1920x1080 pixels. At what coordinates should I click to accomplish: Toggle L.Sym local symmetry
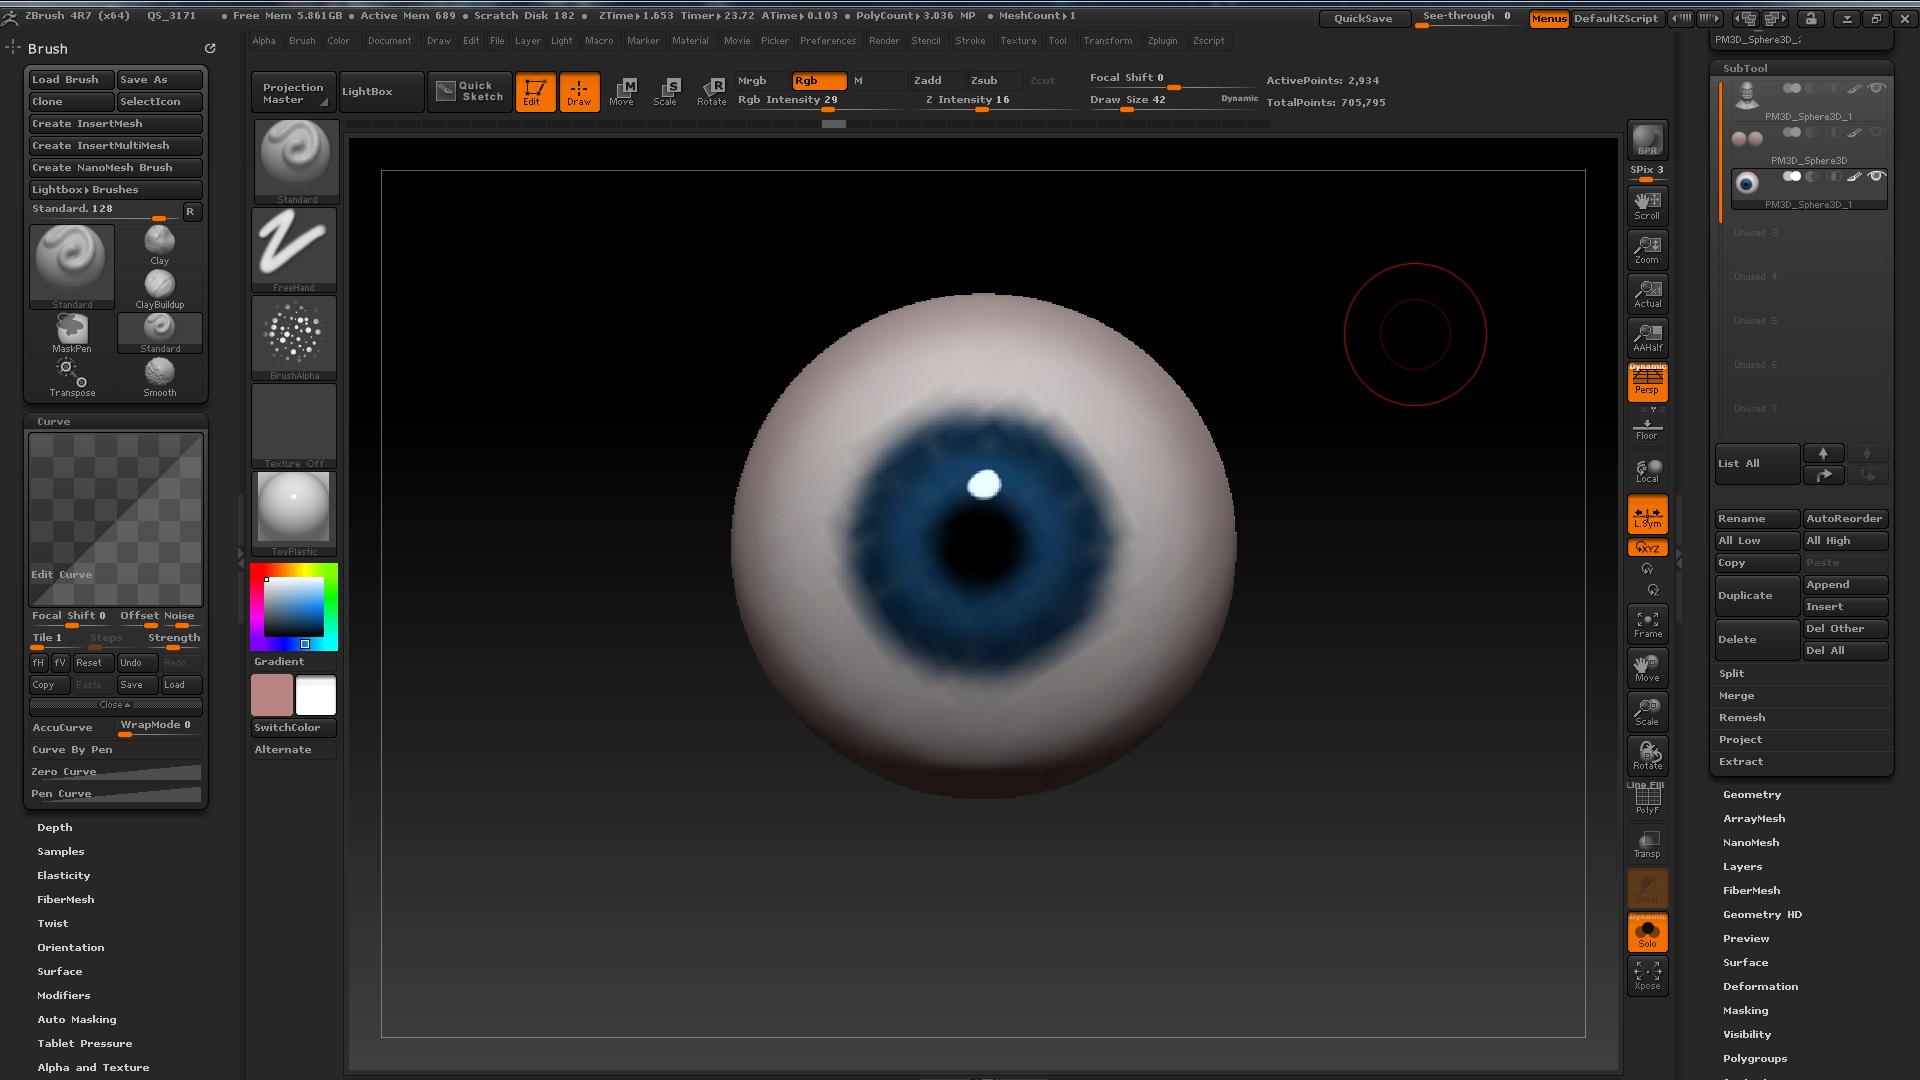1647,514
